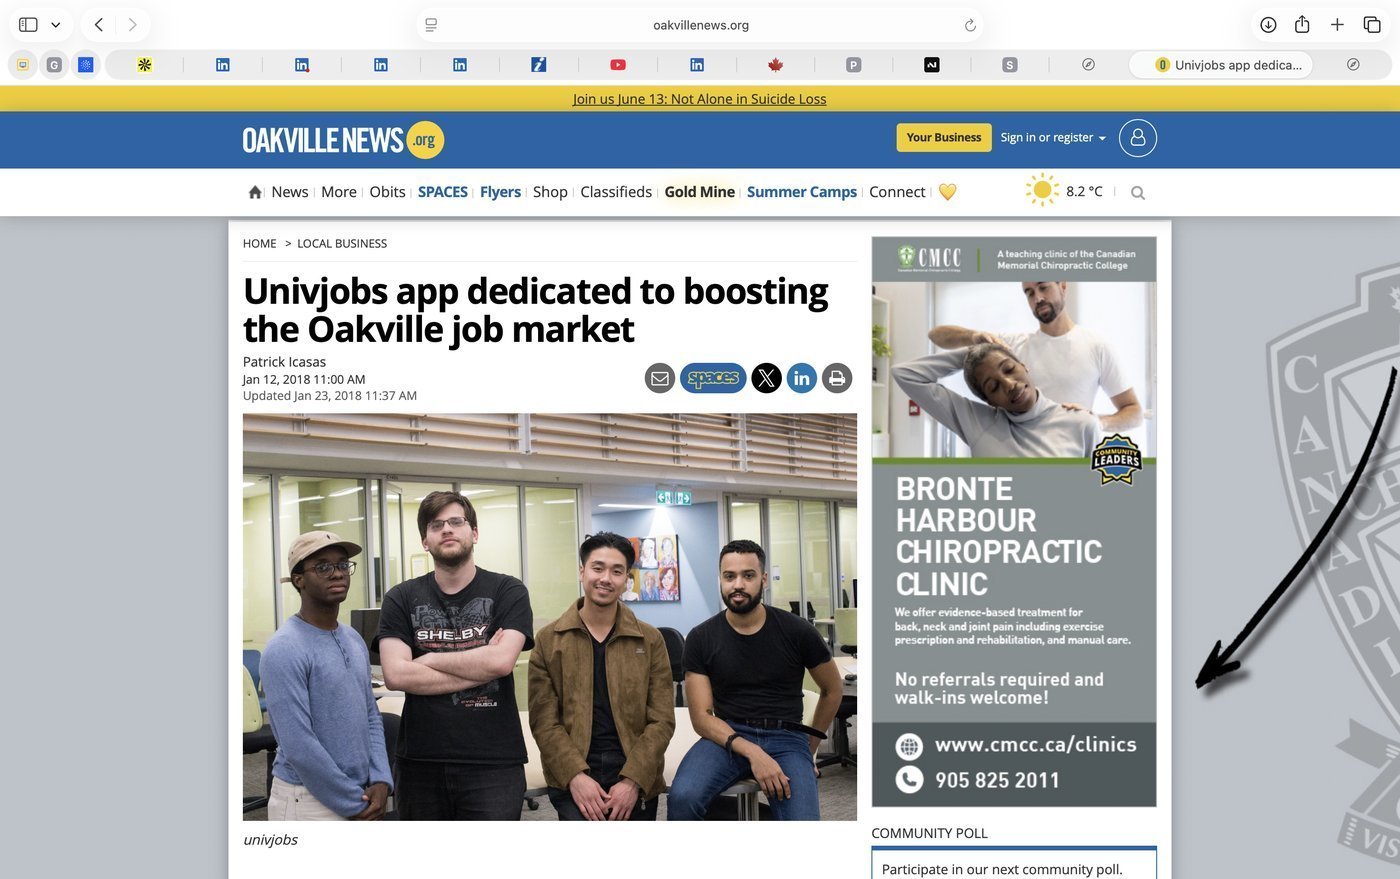Open the Shop menu item

coord(550,192)
